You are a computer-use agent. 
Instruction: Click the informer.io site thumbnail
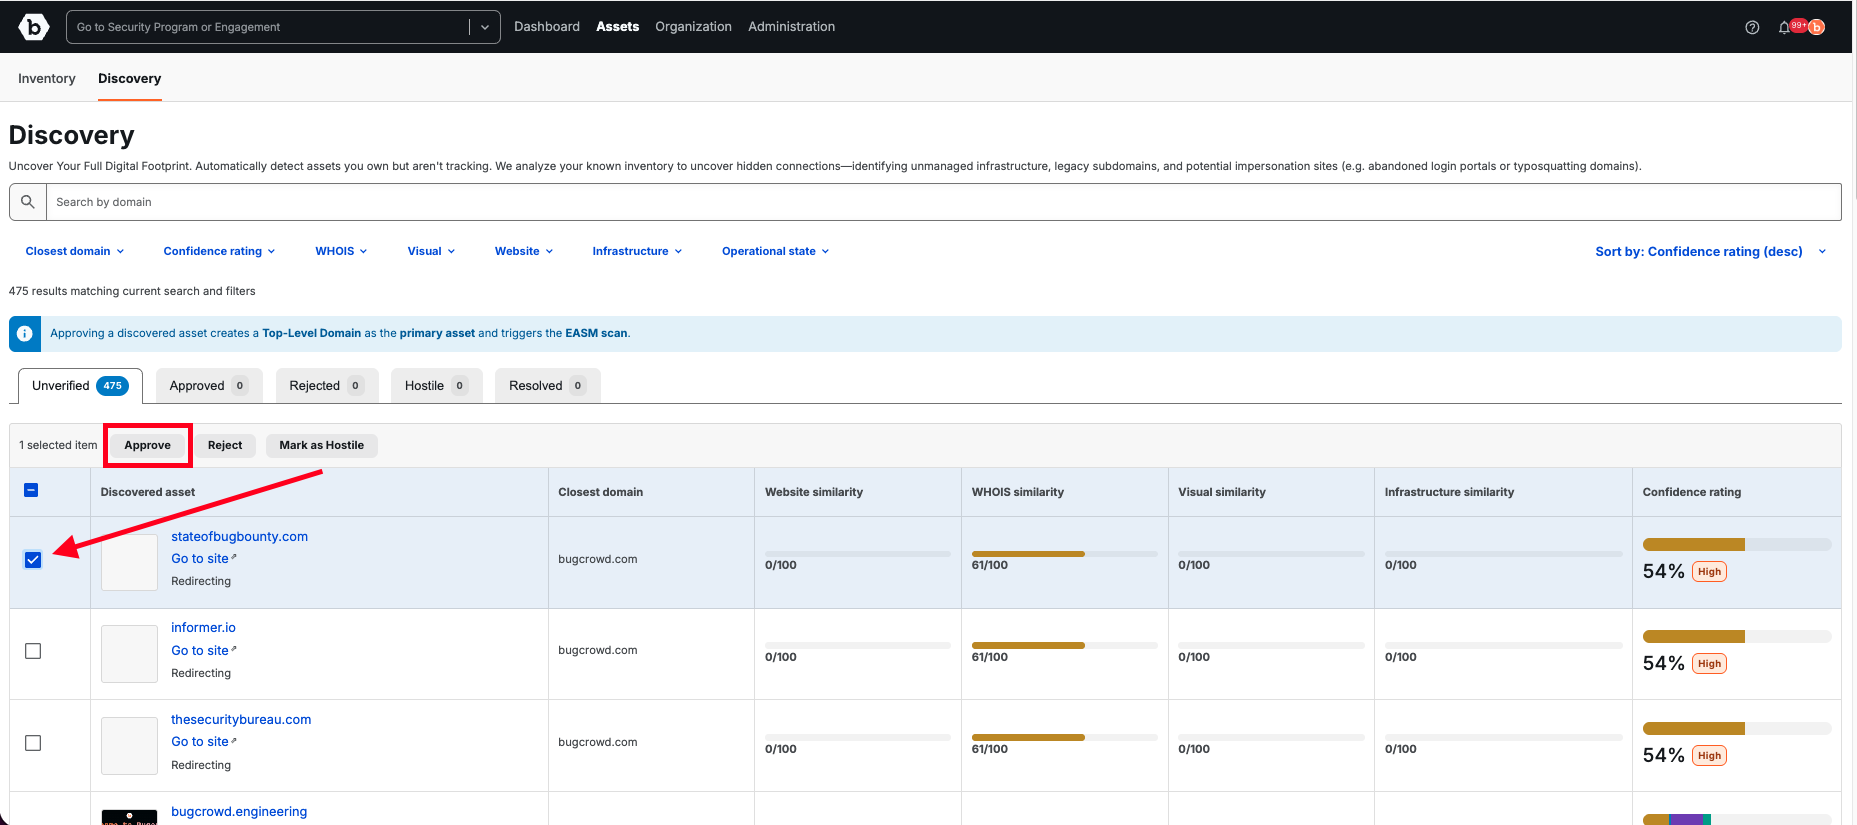pyautogui.click(x=129, y=654)
